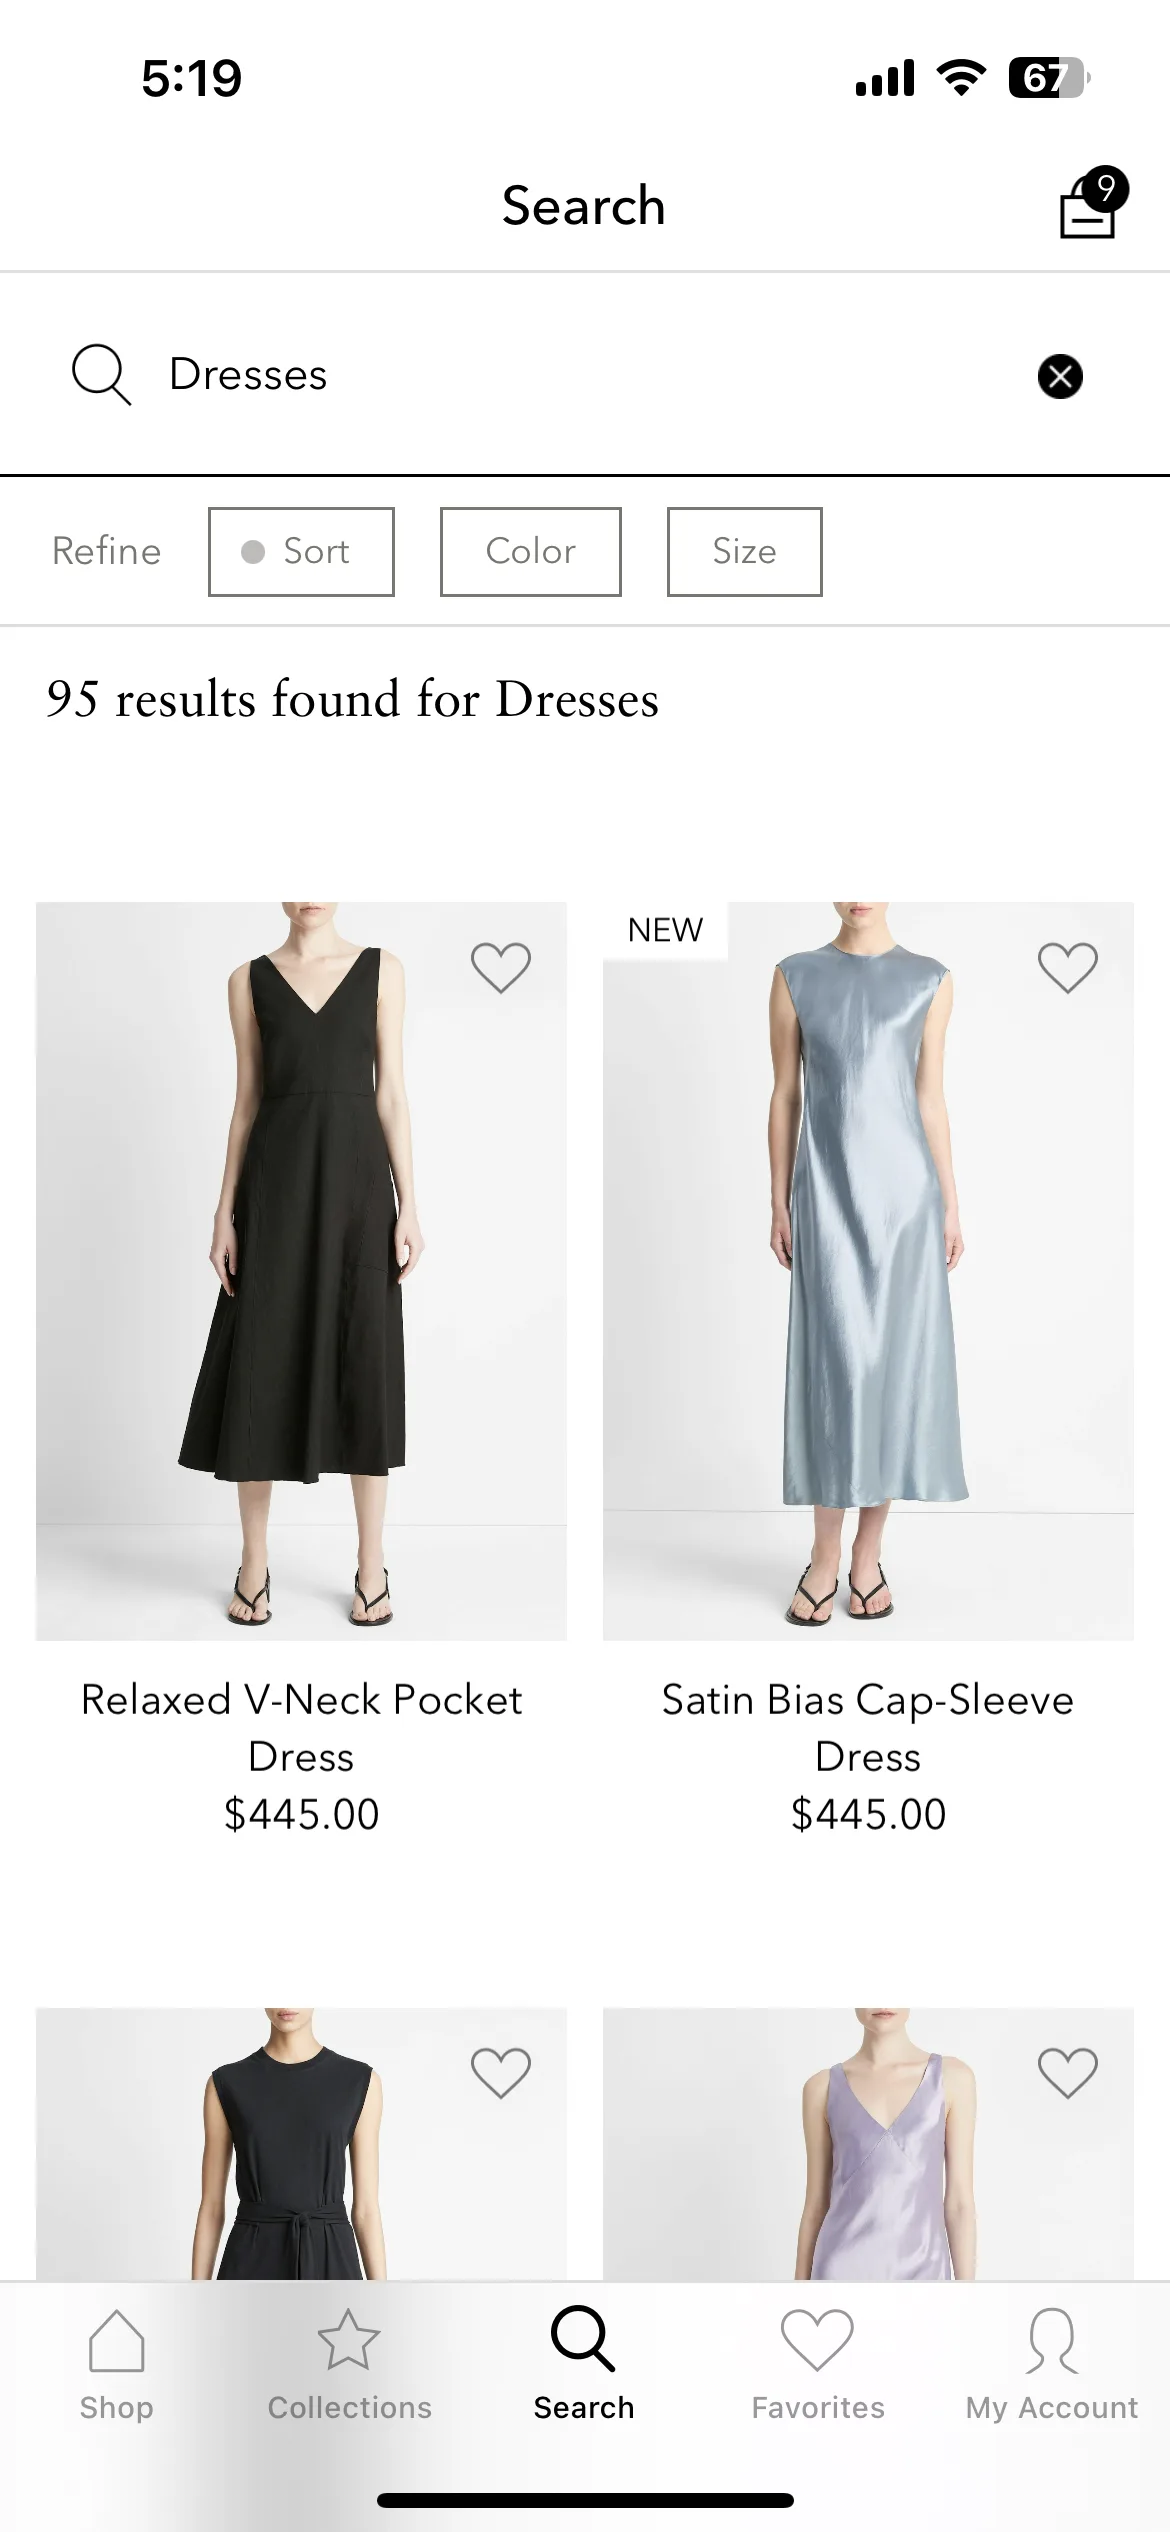
Task: Toggle heart on lavender satin dress
Action: pos(1068,2072)
